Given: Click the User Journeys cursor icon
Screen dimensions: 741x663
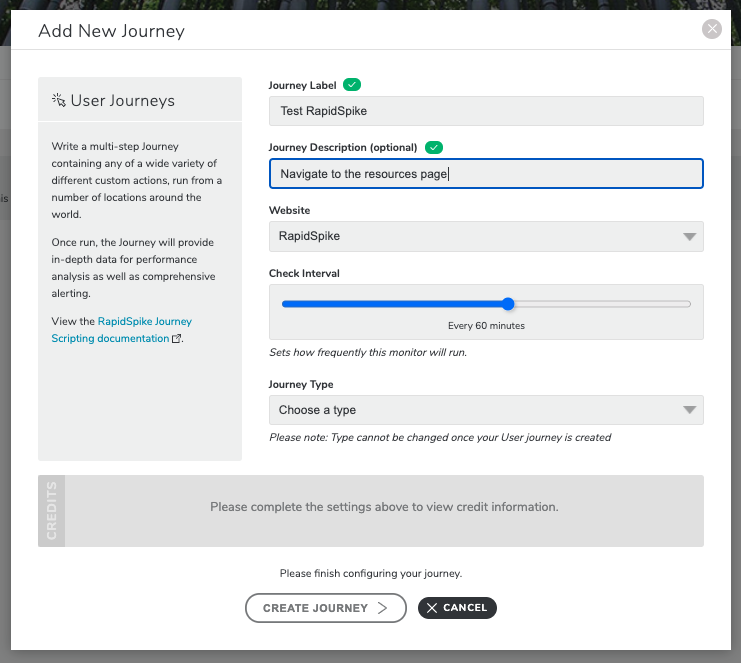Looking at the screenshot, I should click(59, 100).
